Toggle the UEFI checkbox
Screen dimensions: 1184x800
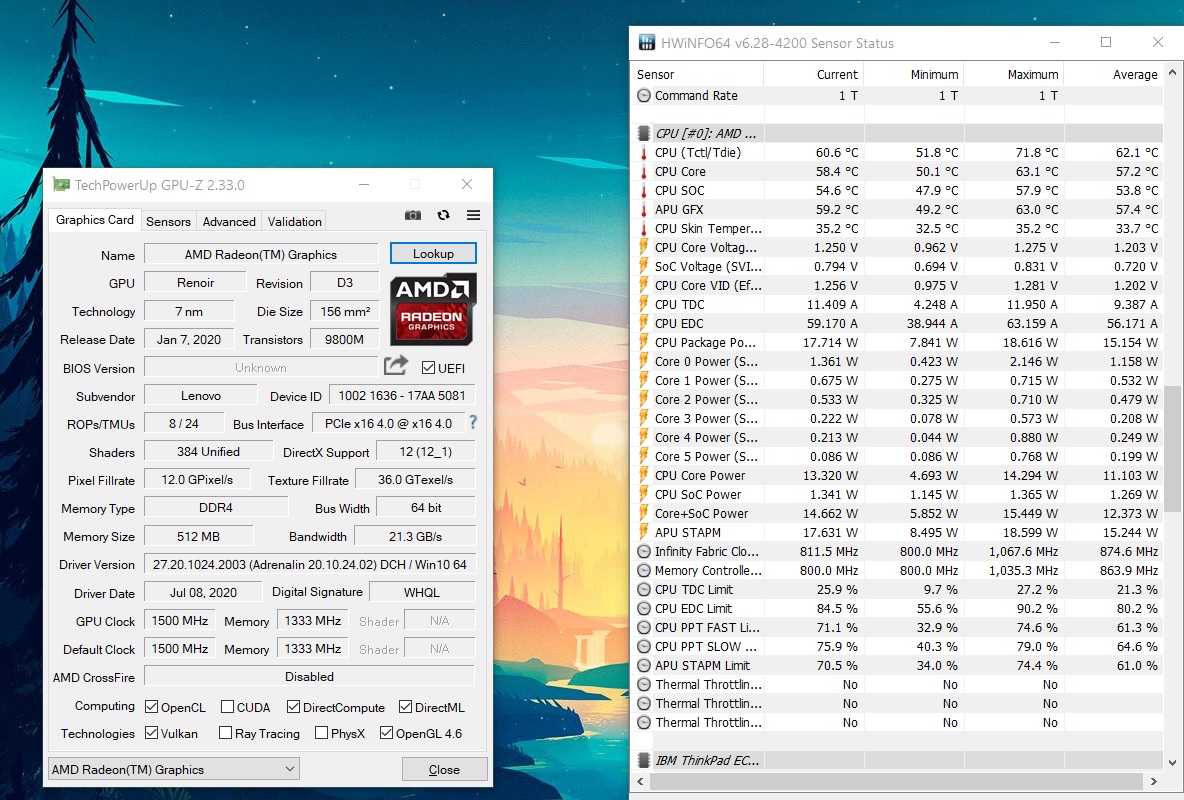[x=428, y=368]
